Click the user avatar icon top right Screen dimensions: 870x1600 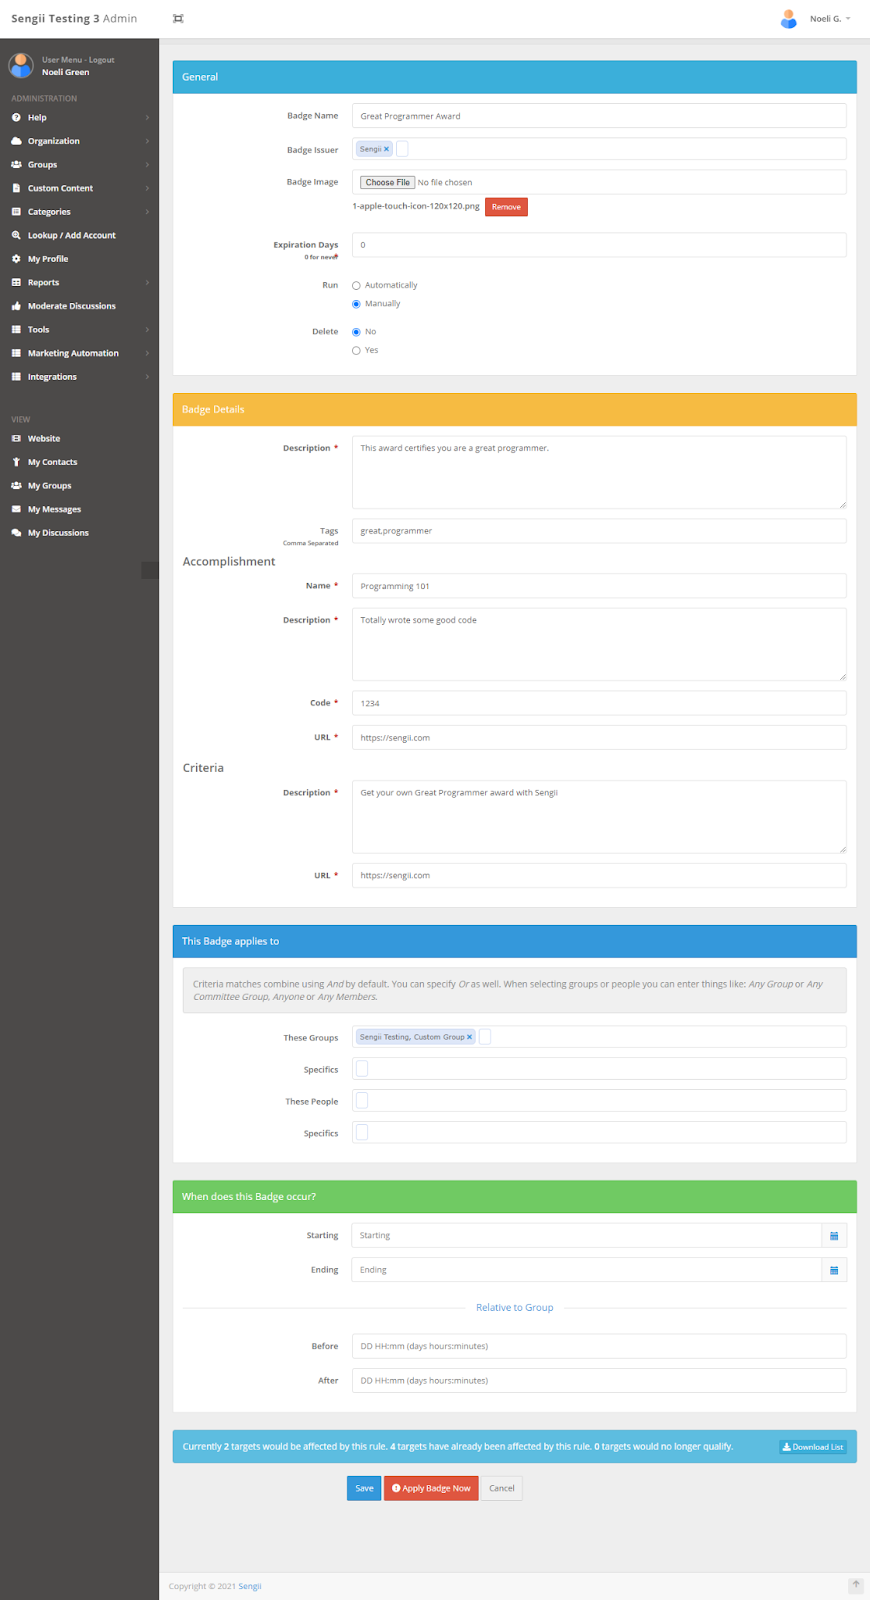pyautogui.click(x=789, y=19)
